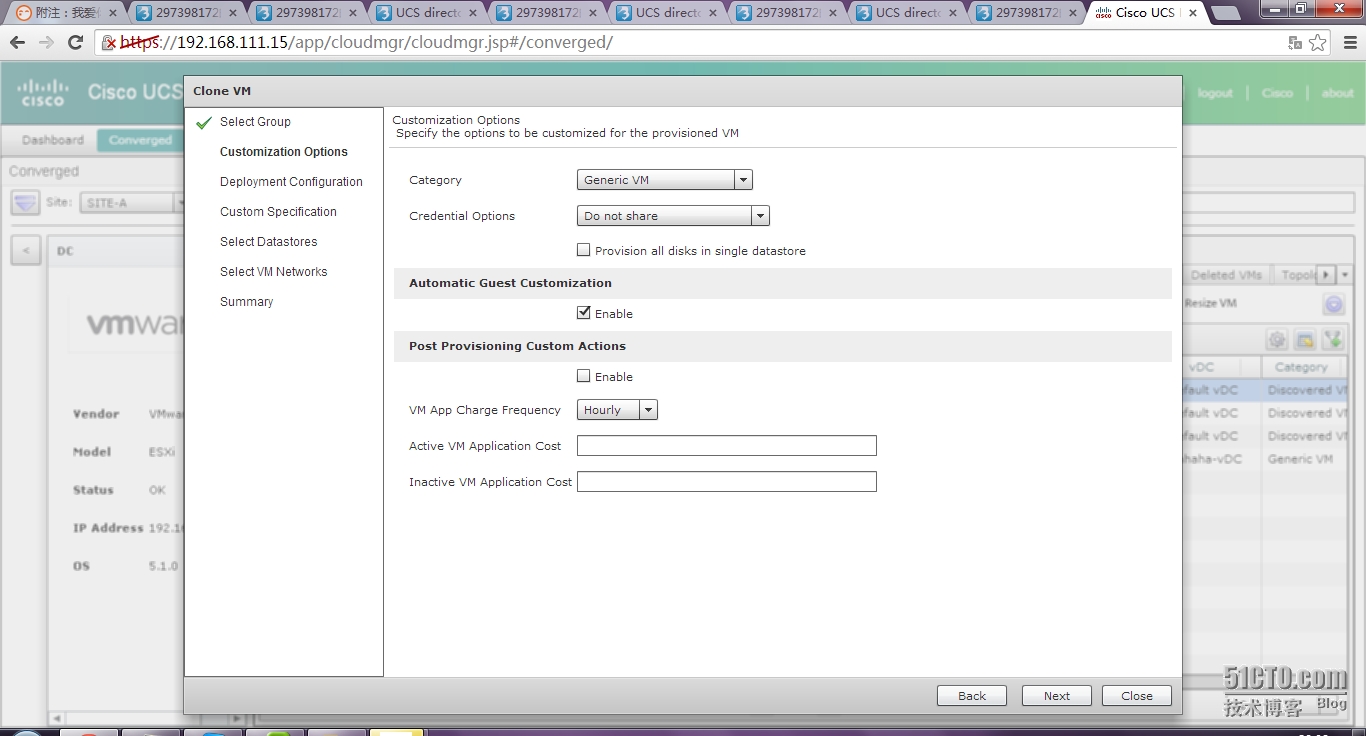
Task: Open the Credential Options dropdown
Action: pos(673,216)
